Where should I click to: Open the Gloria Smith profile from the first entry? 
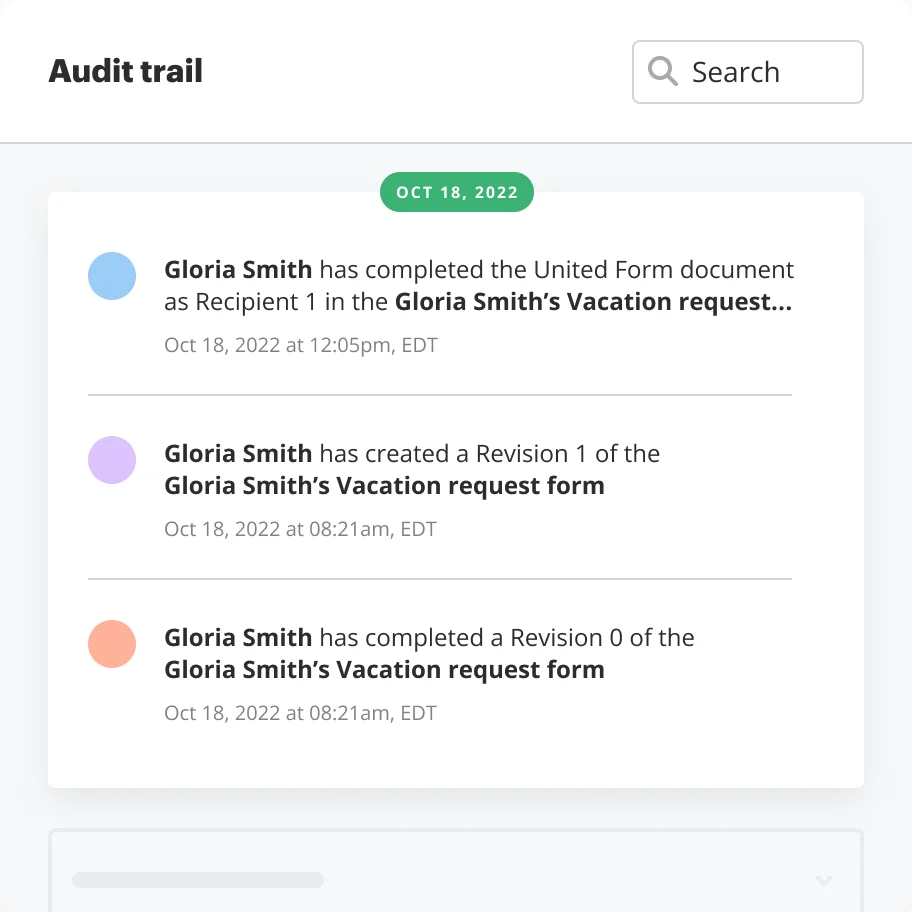[x=237, y=269]
